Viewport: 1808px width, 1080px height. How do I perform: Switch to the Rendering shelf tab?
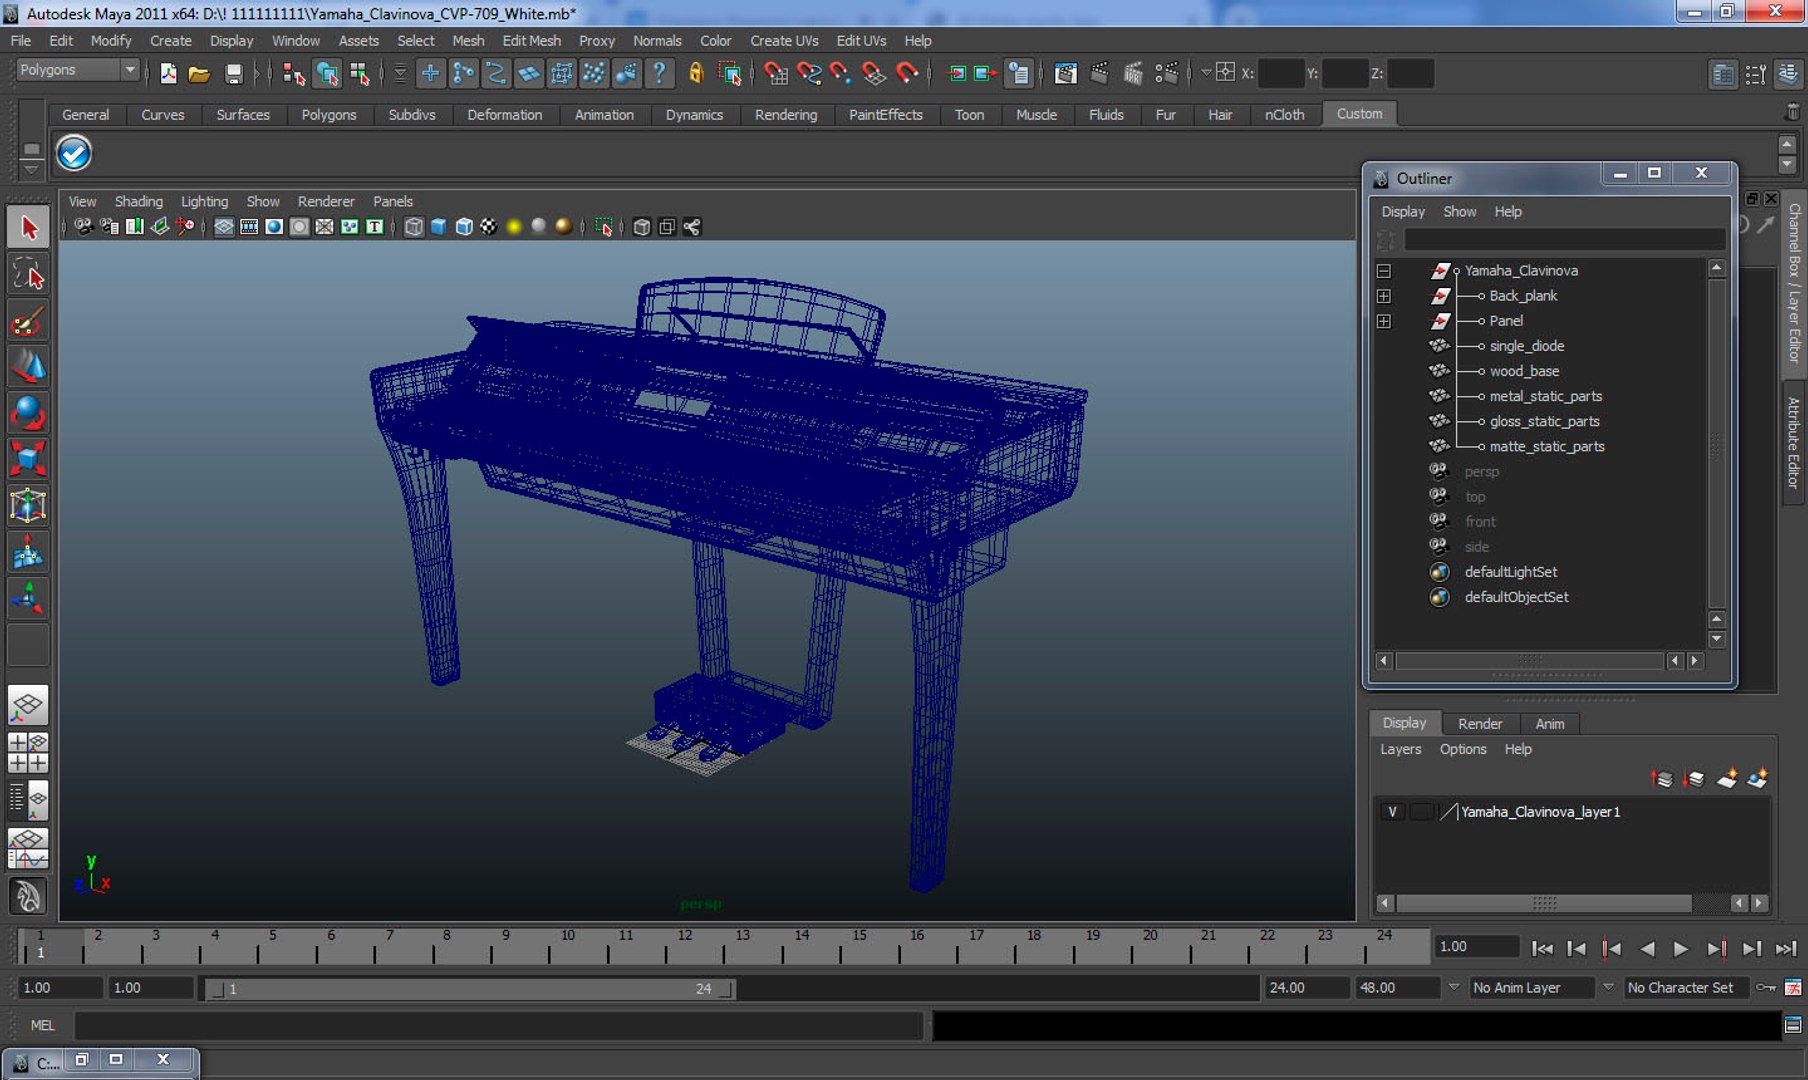[x=786, y=115]
